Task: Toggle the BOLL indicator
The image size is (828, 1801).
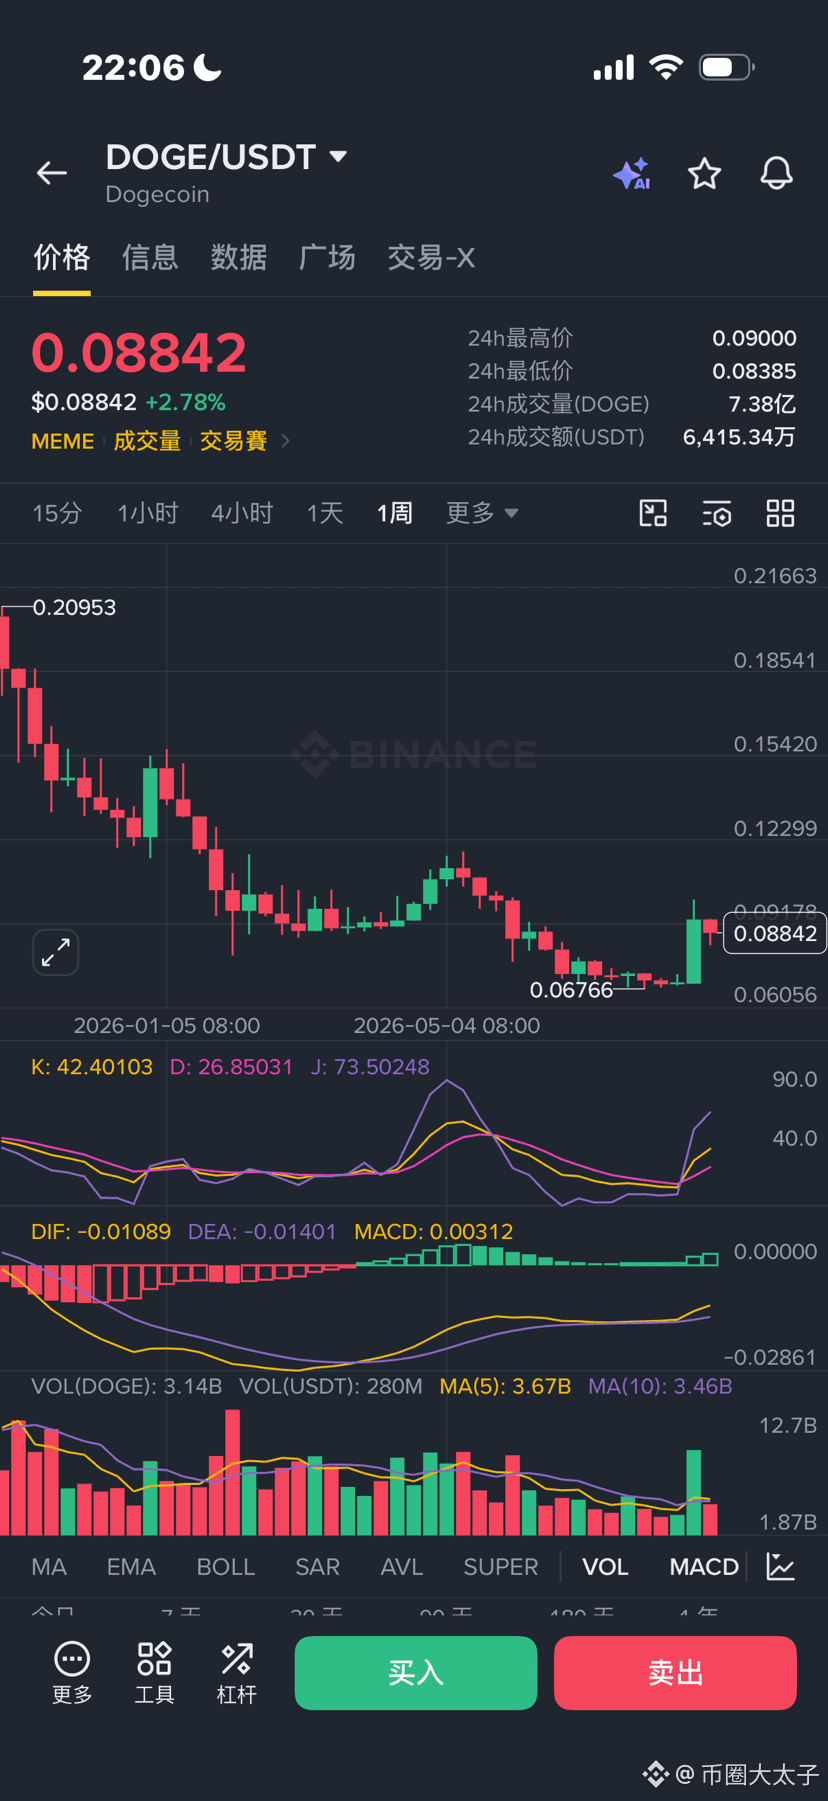Action: (226, 1567)
